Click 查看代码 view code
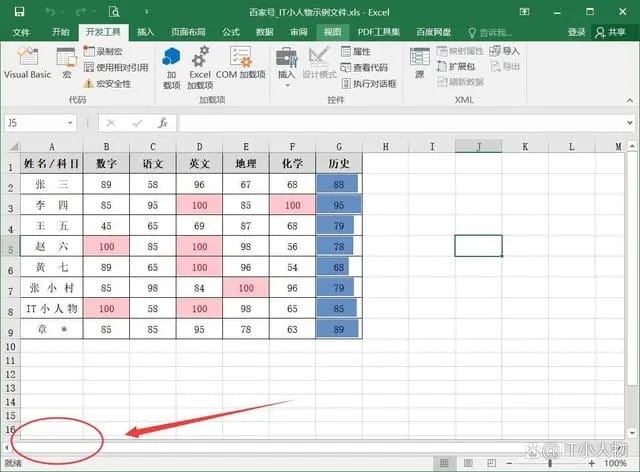Viewport: 640px width, 472px height. 364,67
